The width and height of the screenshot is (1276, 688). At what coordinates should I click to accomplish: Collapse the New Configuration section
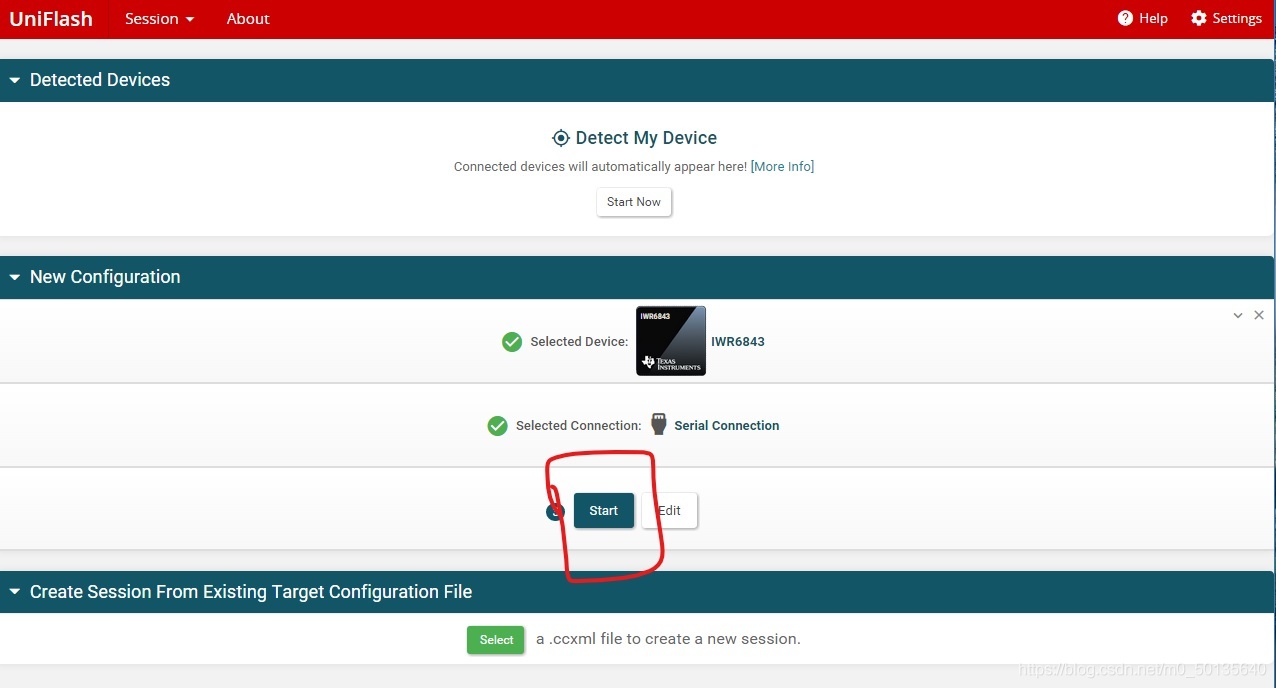tap(15, 278)
